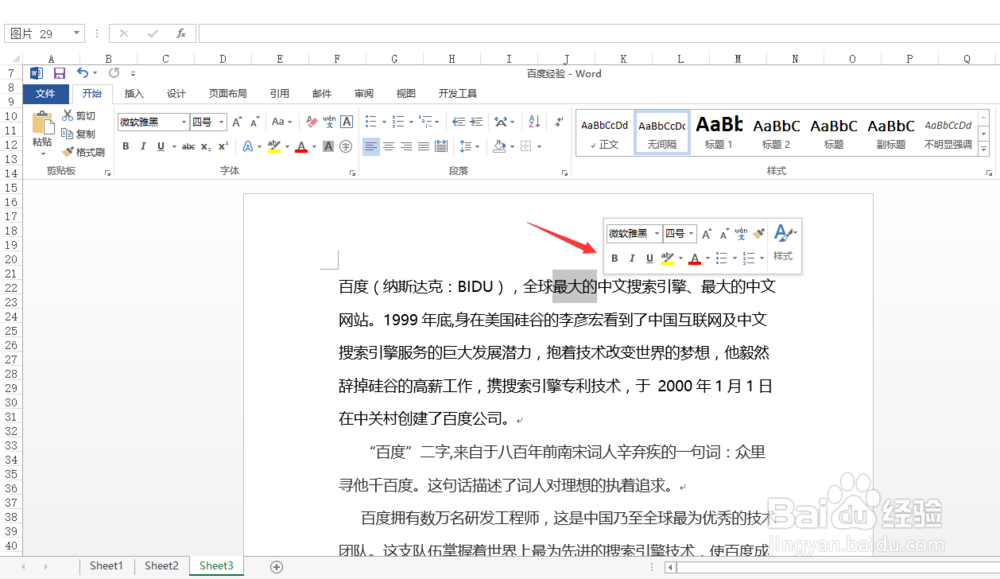Click ribbon Shrink Font icon
The image size is (1000, 579).
tap(254, 122)
